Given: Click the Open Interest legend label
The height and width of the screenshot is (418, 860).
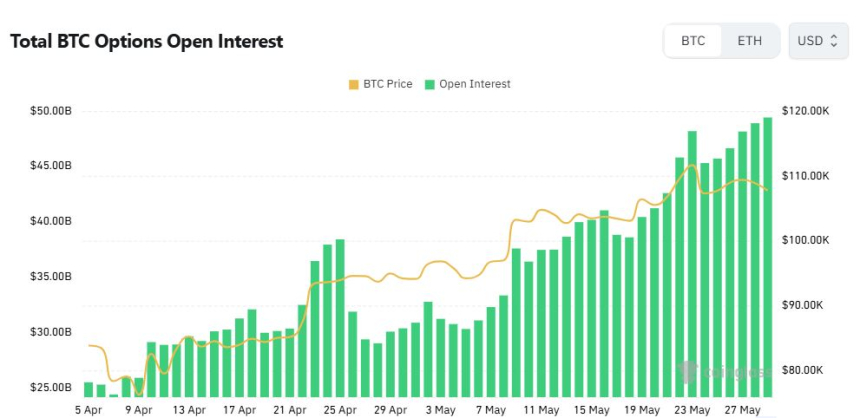Looking at the screenshot, I should coord(474,84).
